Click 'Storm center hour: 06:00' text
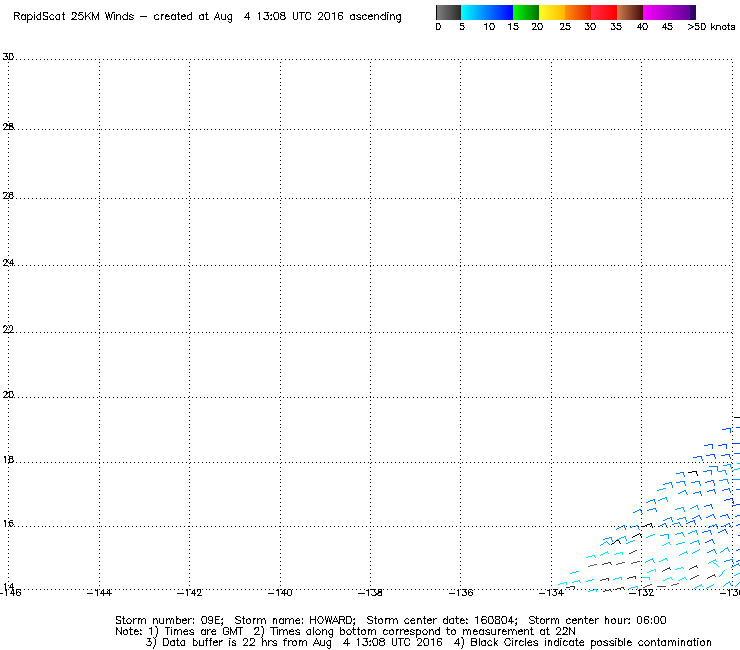The image size is (740, 650). tap(597, 620)
